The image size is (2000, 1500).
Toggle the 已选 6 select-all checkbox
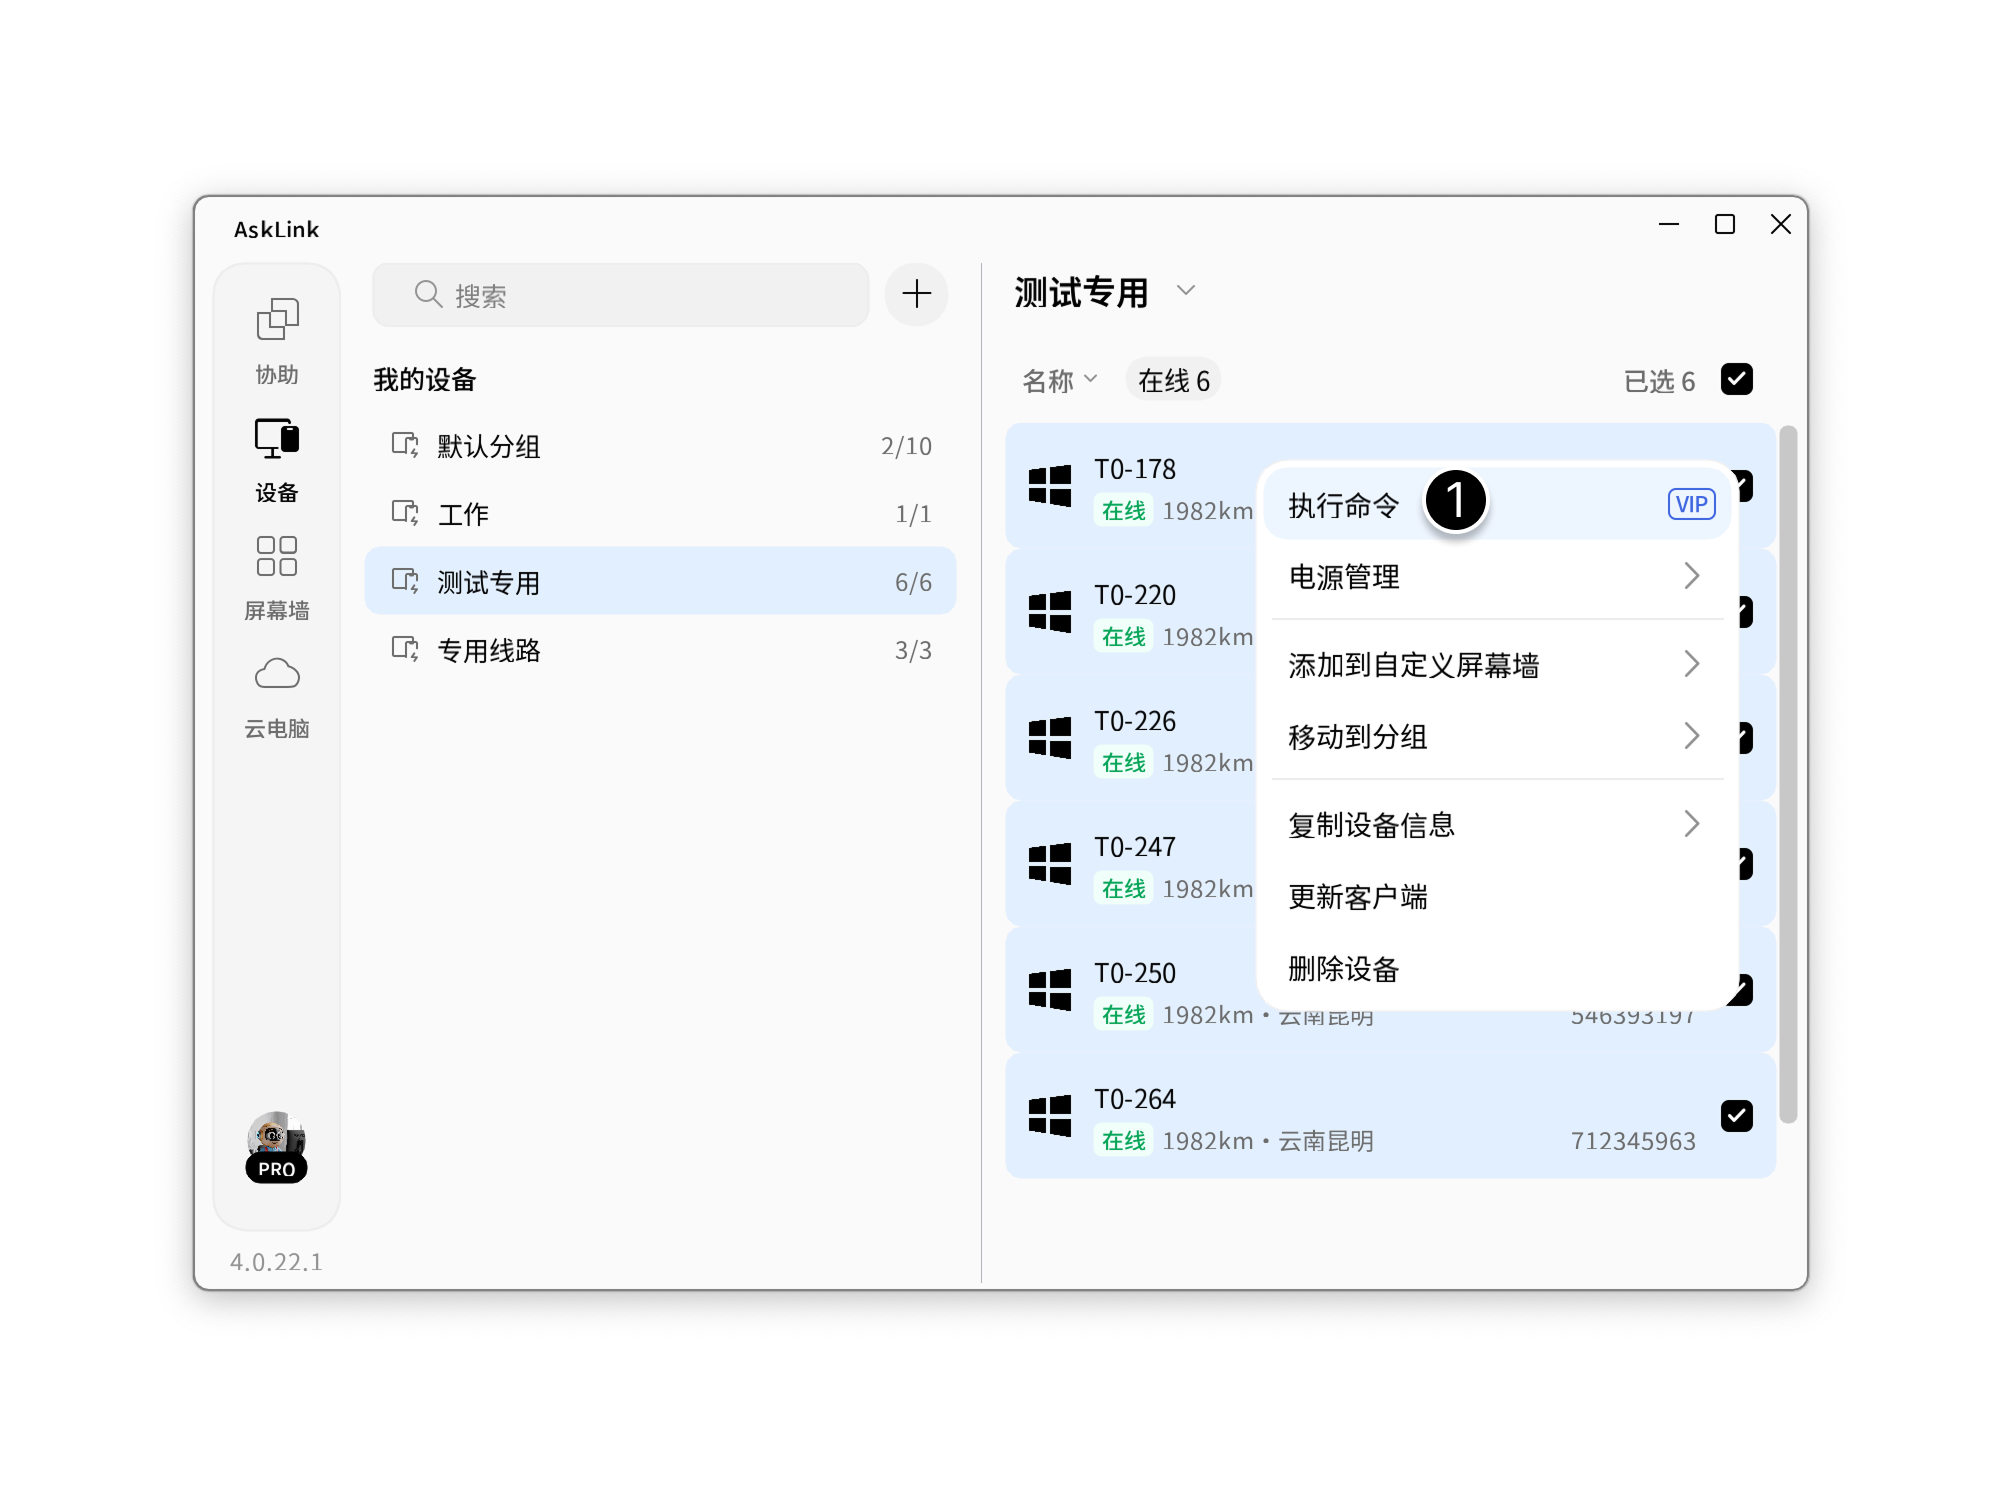(x=1739, y=379)
